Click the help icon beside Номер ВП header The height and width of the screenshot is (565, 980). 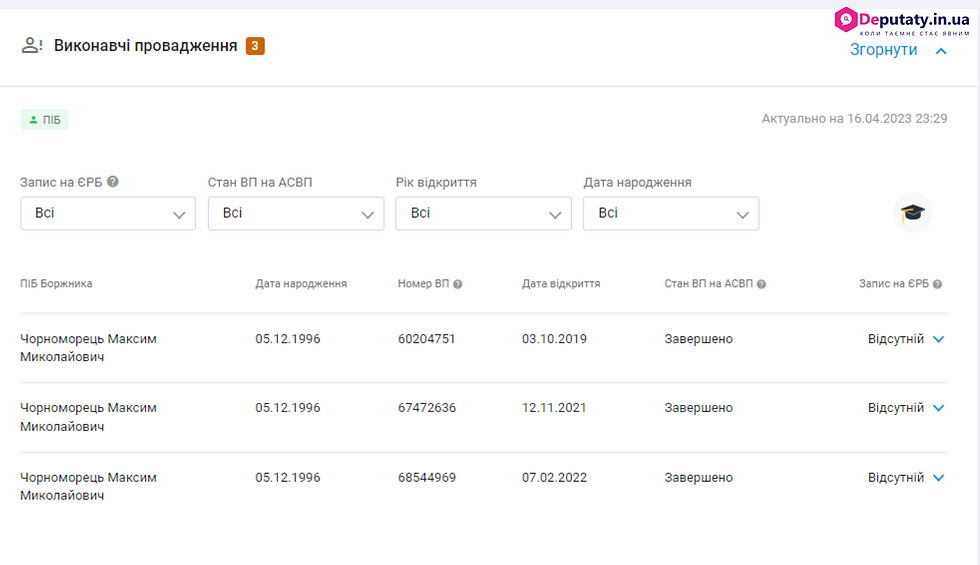click(x=458, y=284)
